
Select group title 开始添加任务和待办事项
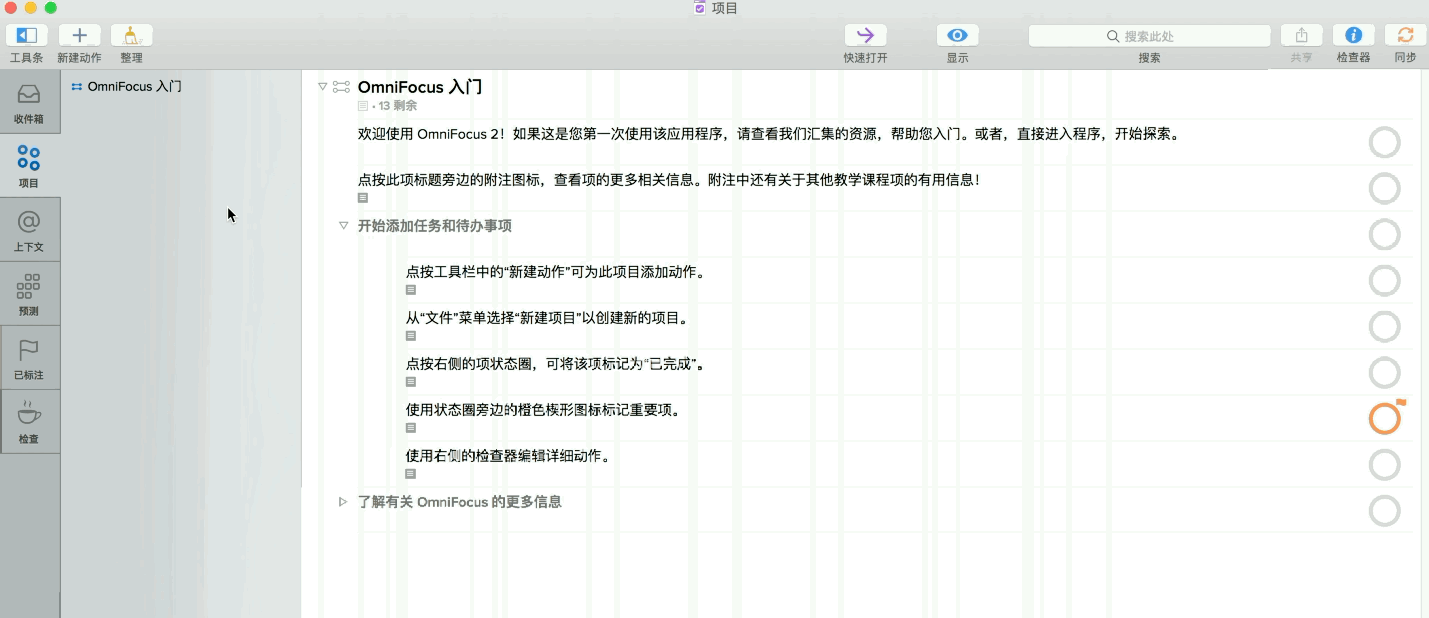coord(435,226)
